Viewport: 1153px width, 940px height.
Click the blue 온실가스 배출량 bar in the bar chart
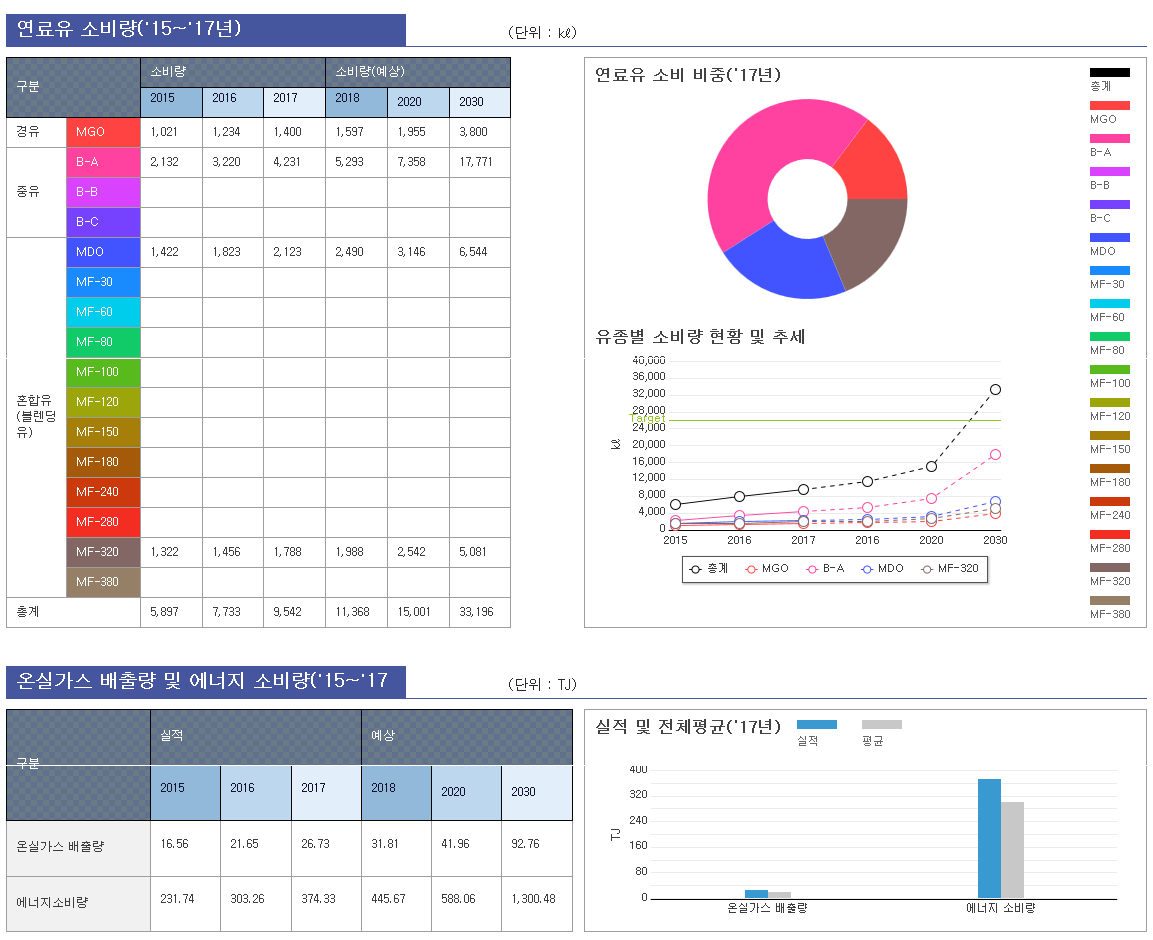pyautogui.click(x=756, y=894)
